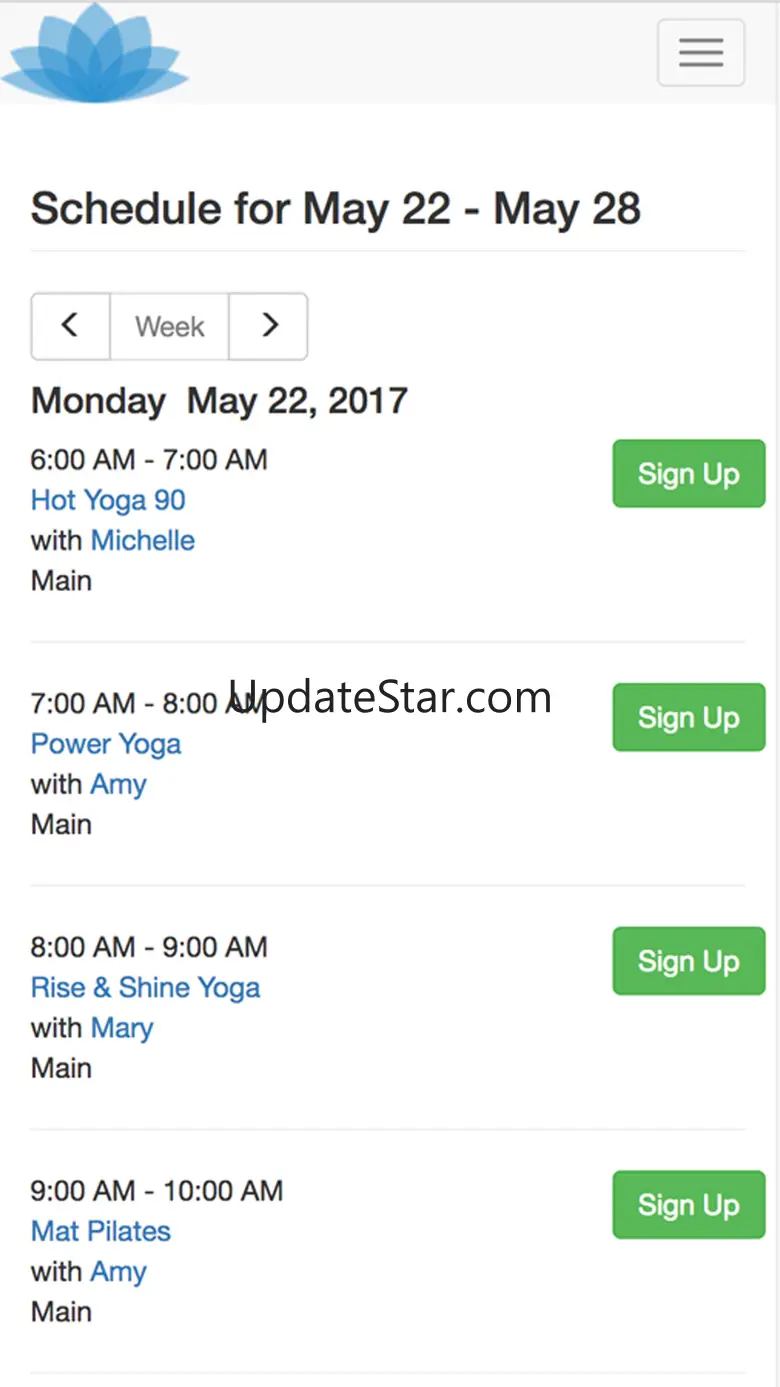Sign up for Hot Yoga 90
This screenshot has width=780, height=1387.
688,474
